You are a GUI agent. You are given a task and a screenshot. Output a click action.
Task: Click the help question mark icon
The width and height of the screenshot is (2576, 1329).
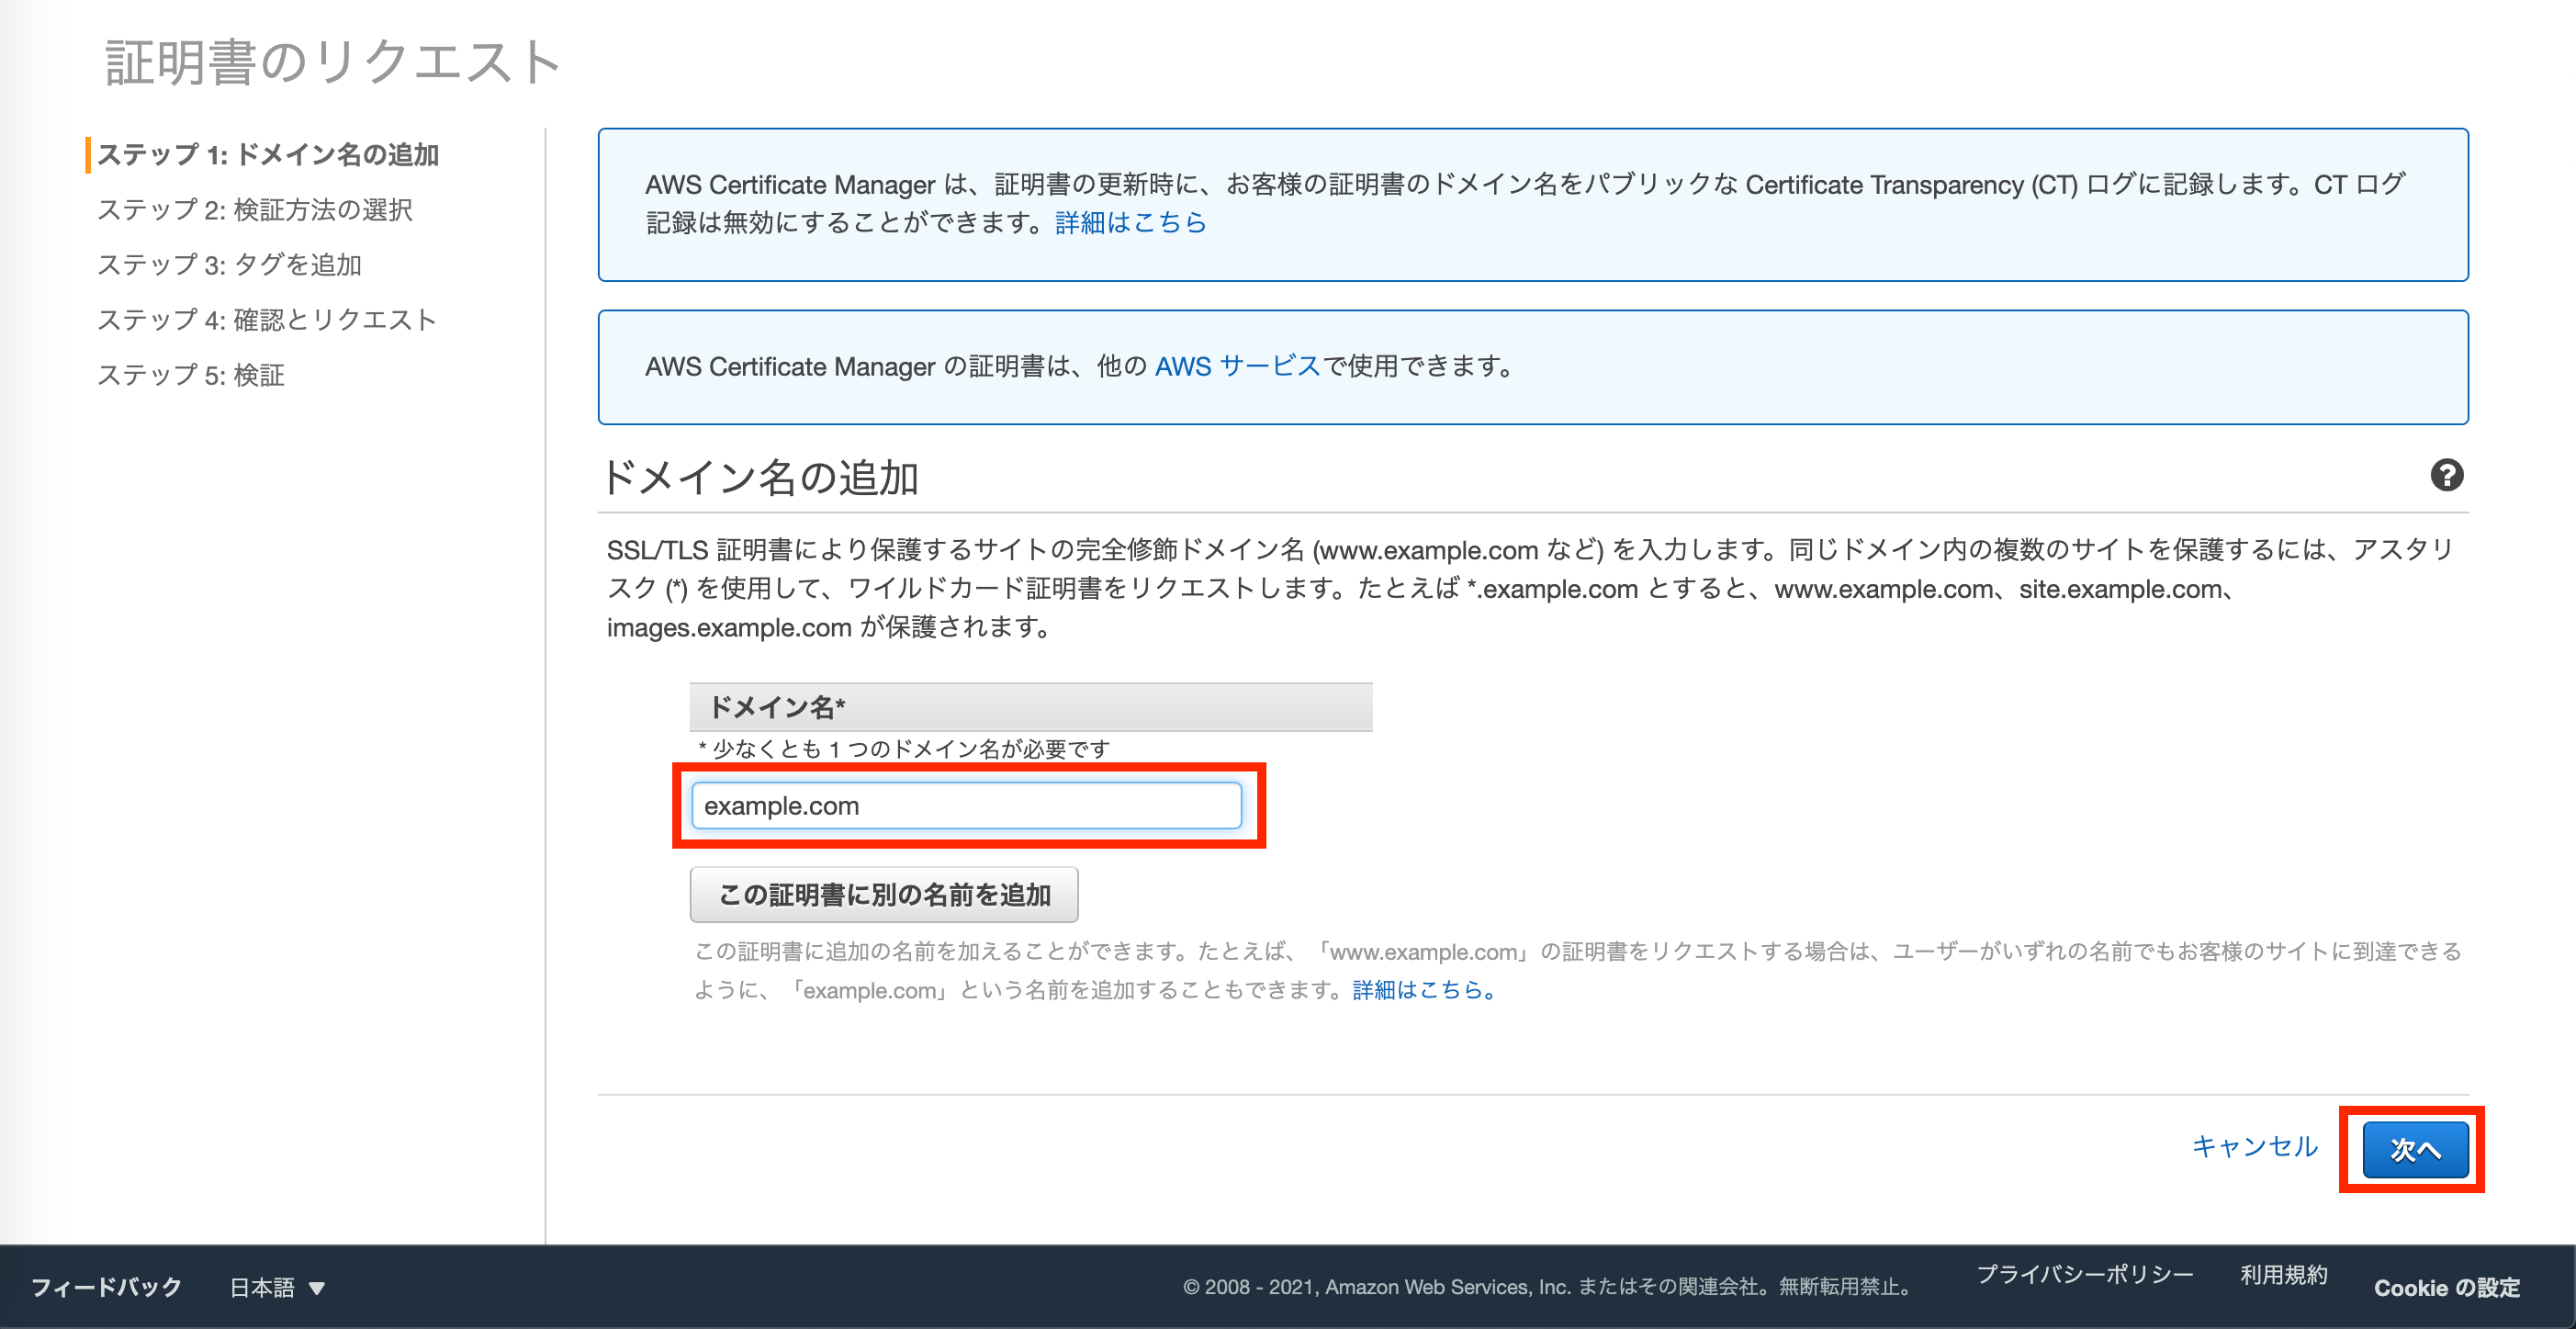(x=2449, y=477)
